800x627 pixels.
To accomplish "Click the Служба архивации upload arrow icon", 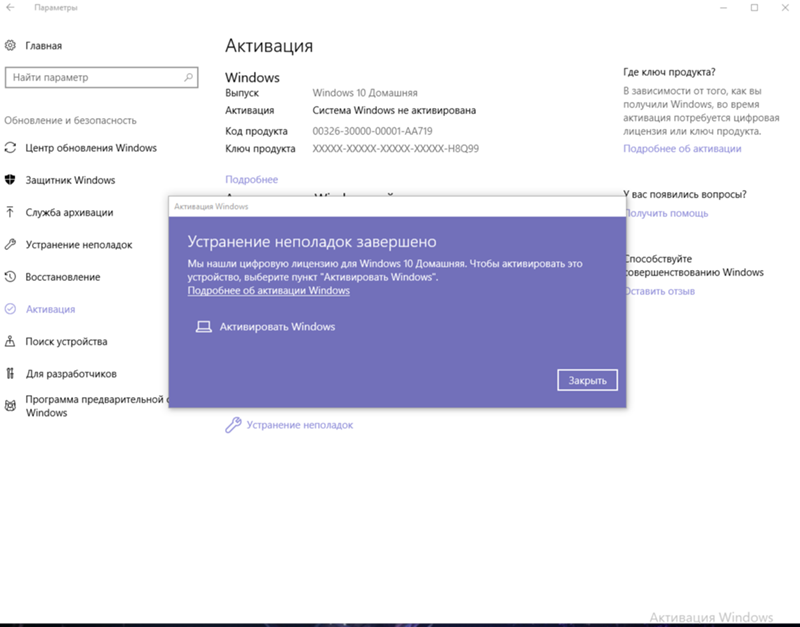I will click(10, 212).
